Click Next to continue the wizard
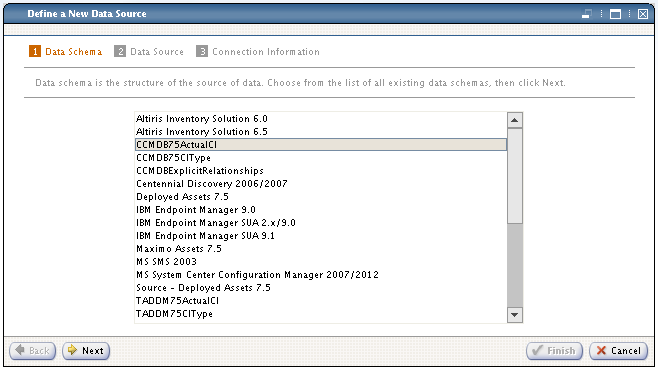This screenshot has height=370, width=658. (x=86, y=351)
